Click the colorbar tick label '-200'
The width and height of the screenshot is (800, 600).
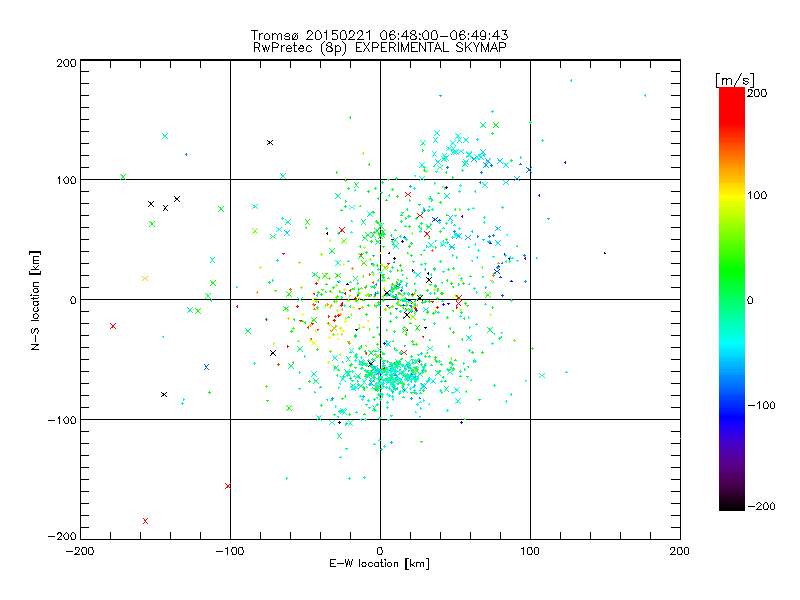pyautogui.click(x=761, y=506)
